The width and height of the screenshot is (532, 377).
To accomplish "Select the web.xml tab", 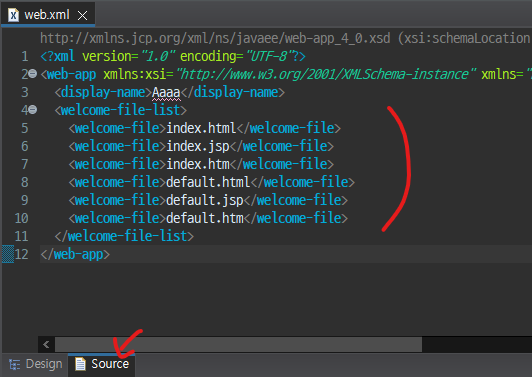I will coord(48,14).
